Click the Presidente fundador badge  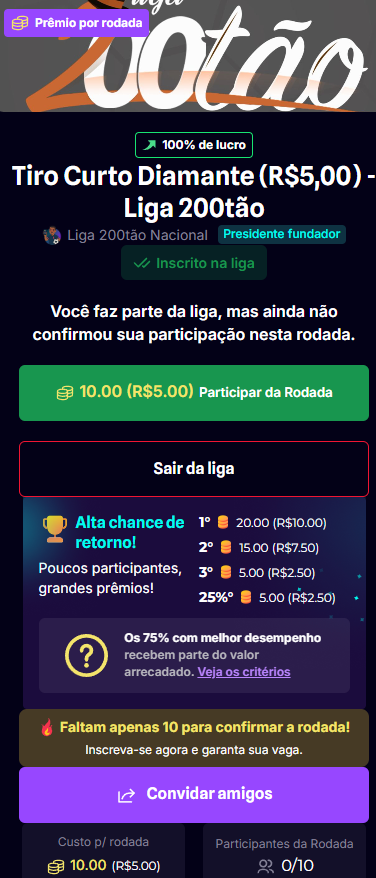point(282,234)
